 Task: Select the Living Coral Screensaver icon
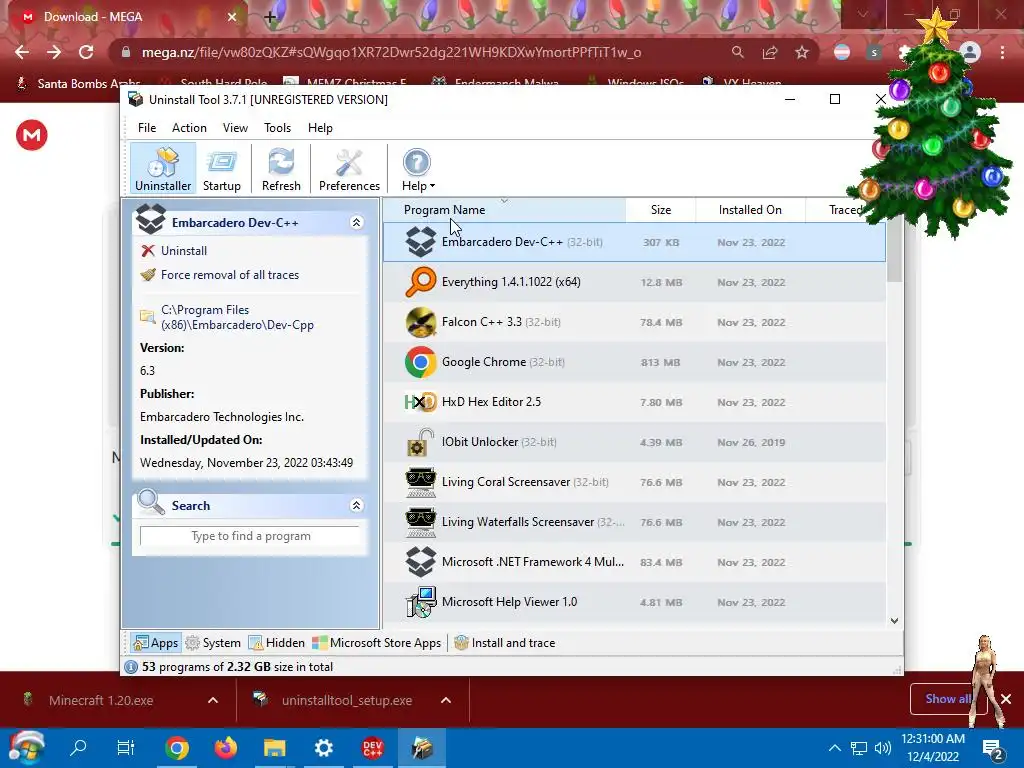click(x=421, y=482)
